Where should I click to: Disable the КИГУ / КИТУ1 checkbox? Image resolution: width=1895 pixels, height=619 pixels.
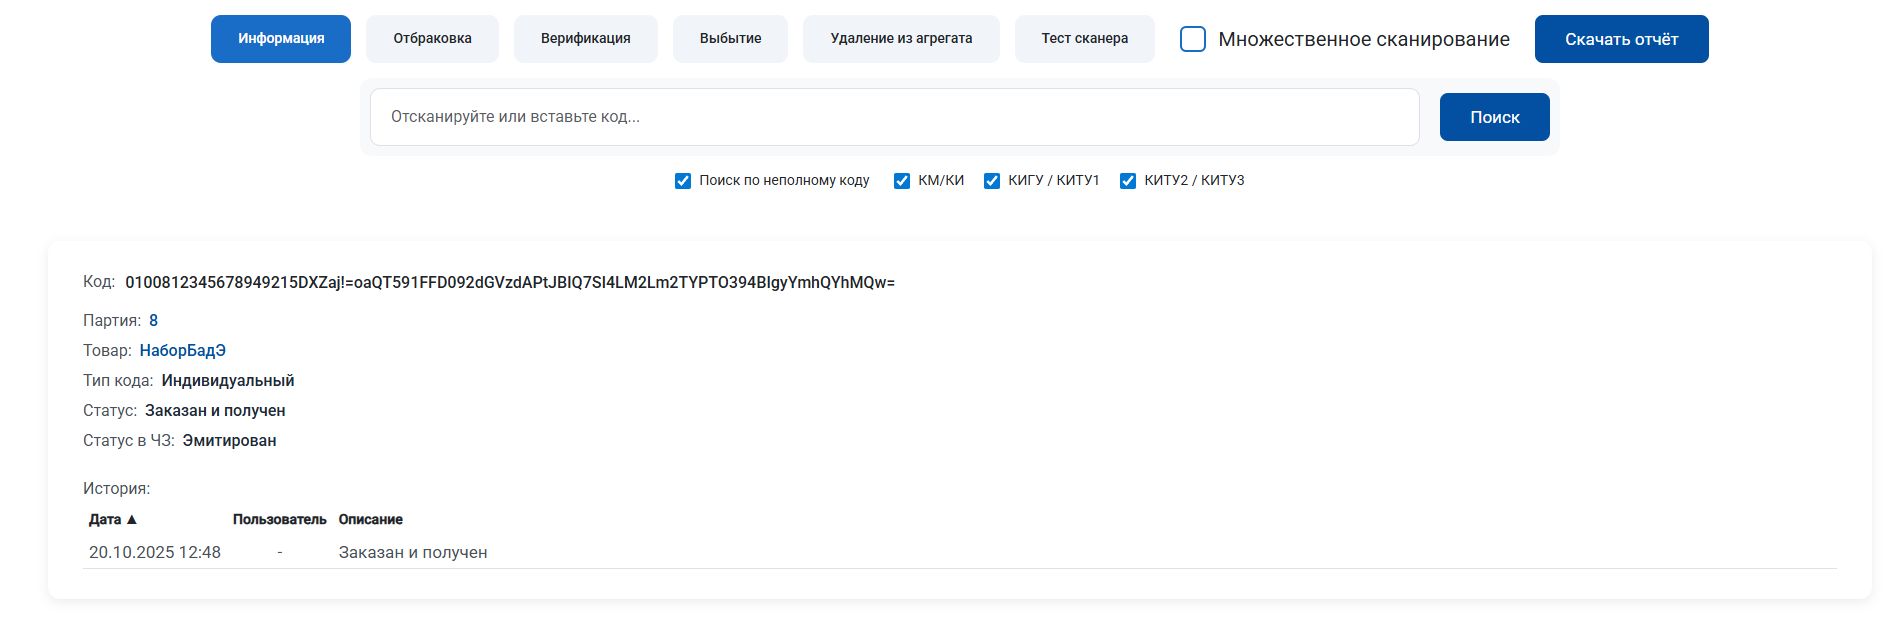(x=992, y=181)
